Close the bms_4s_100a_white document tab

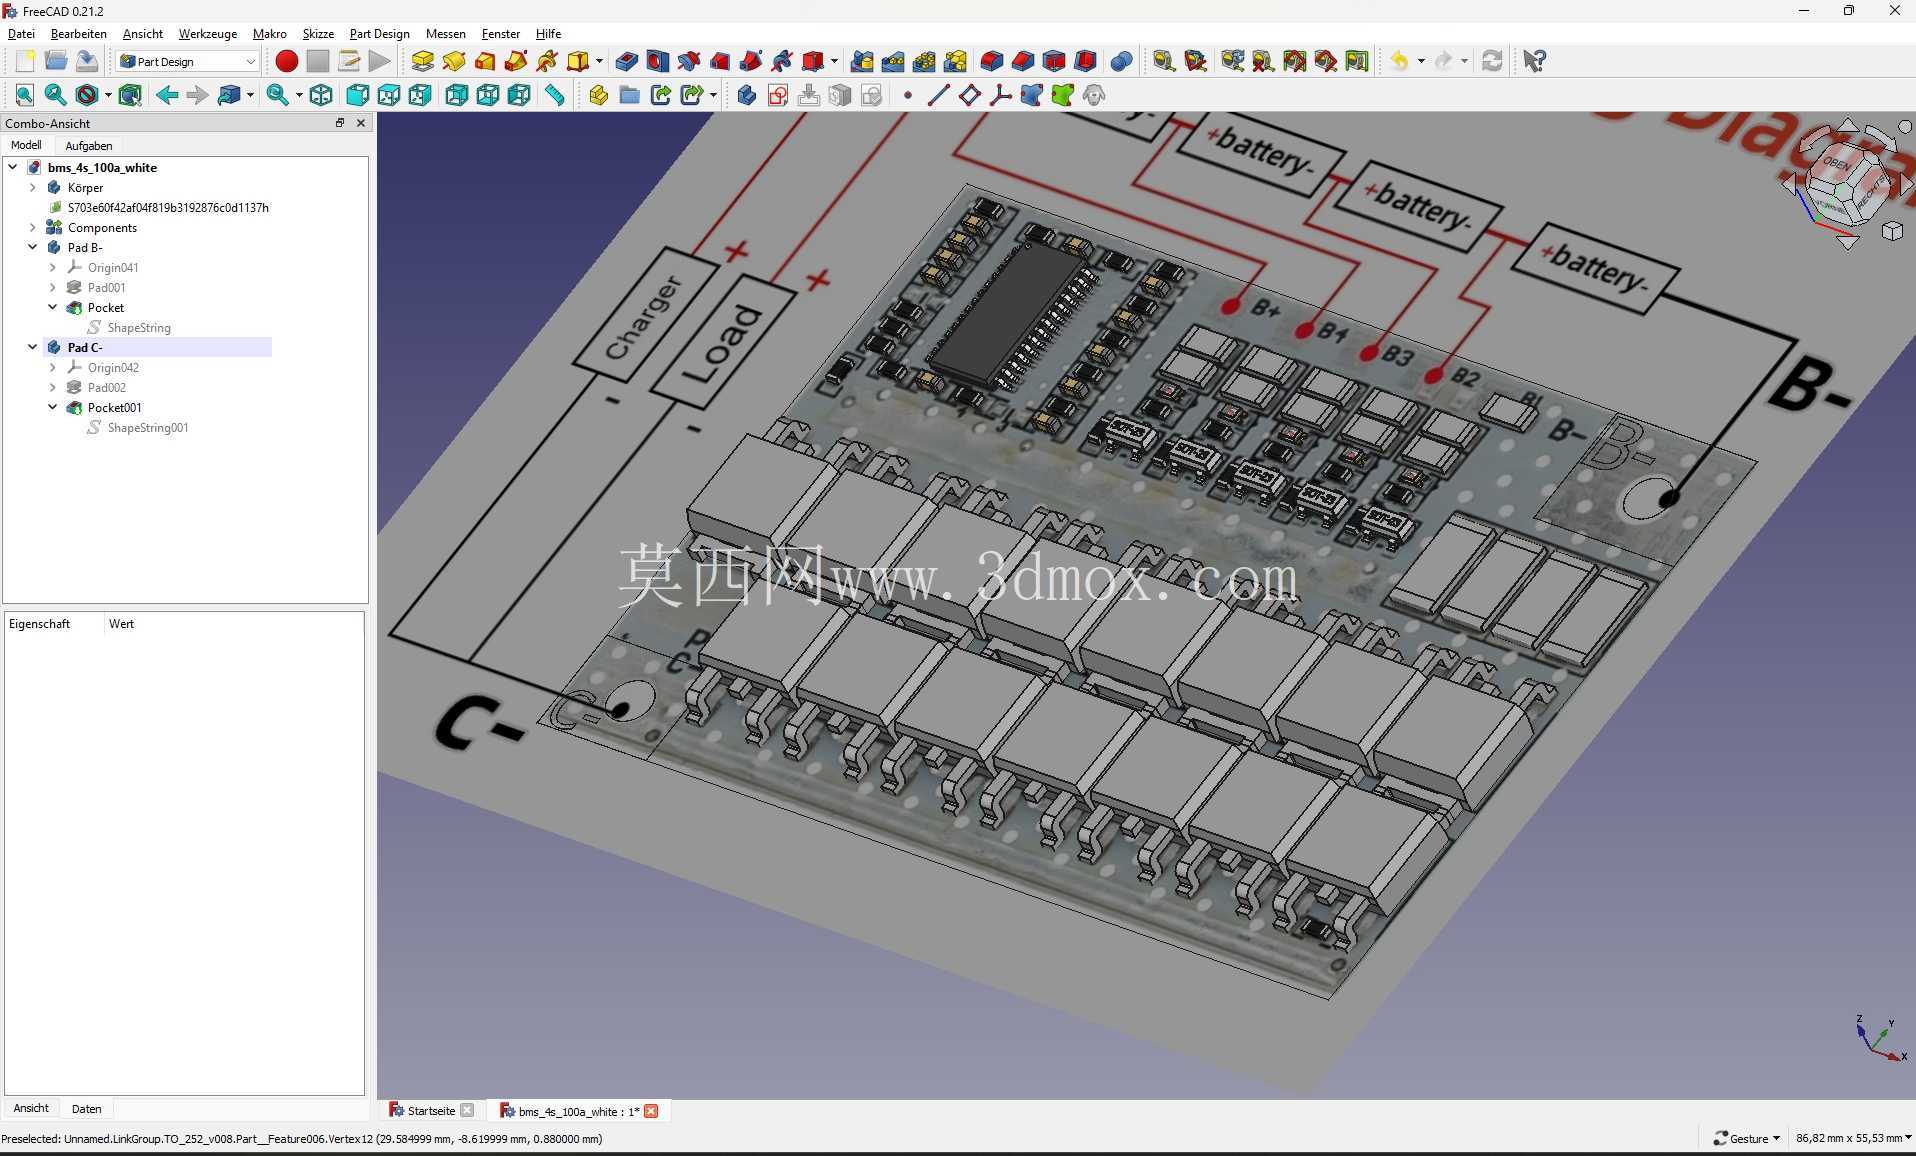click(652, 1111)
